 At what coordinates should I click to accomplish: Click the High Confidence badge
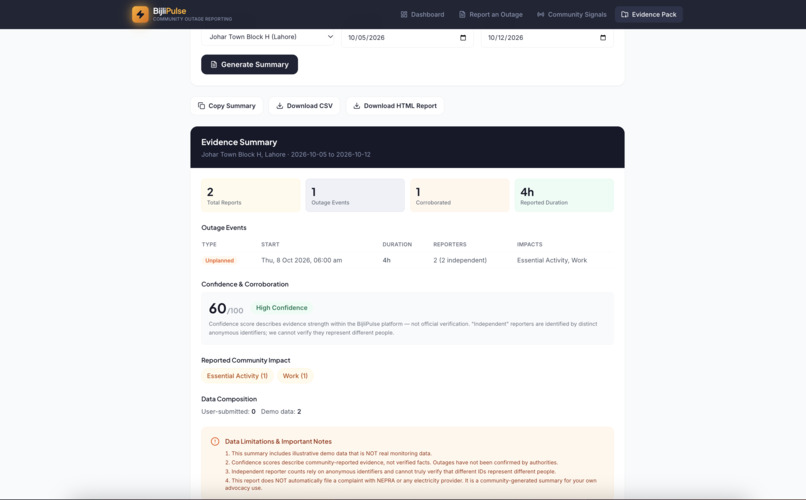click(x=282, y=308)
